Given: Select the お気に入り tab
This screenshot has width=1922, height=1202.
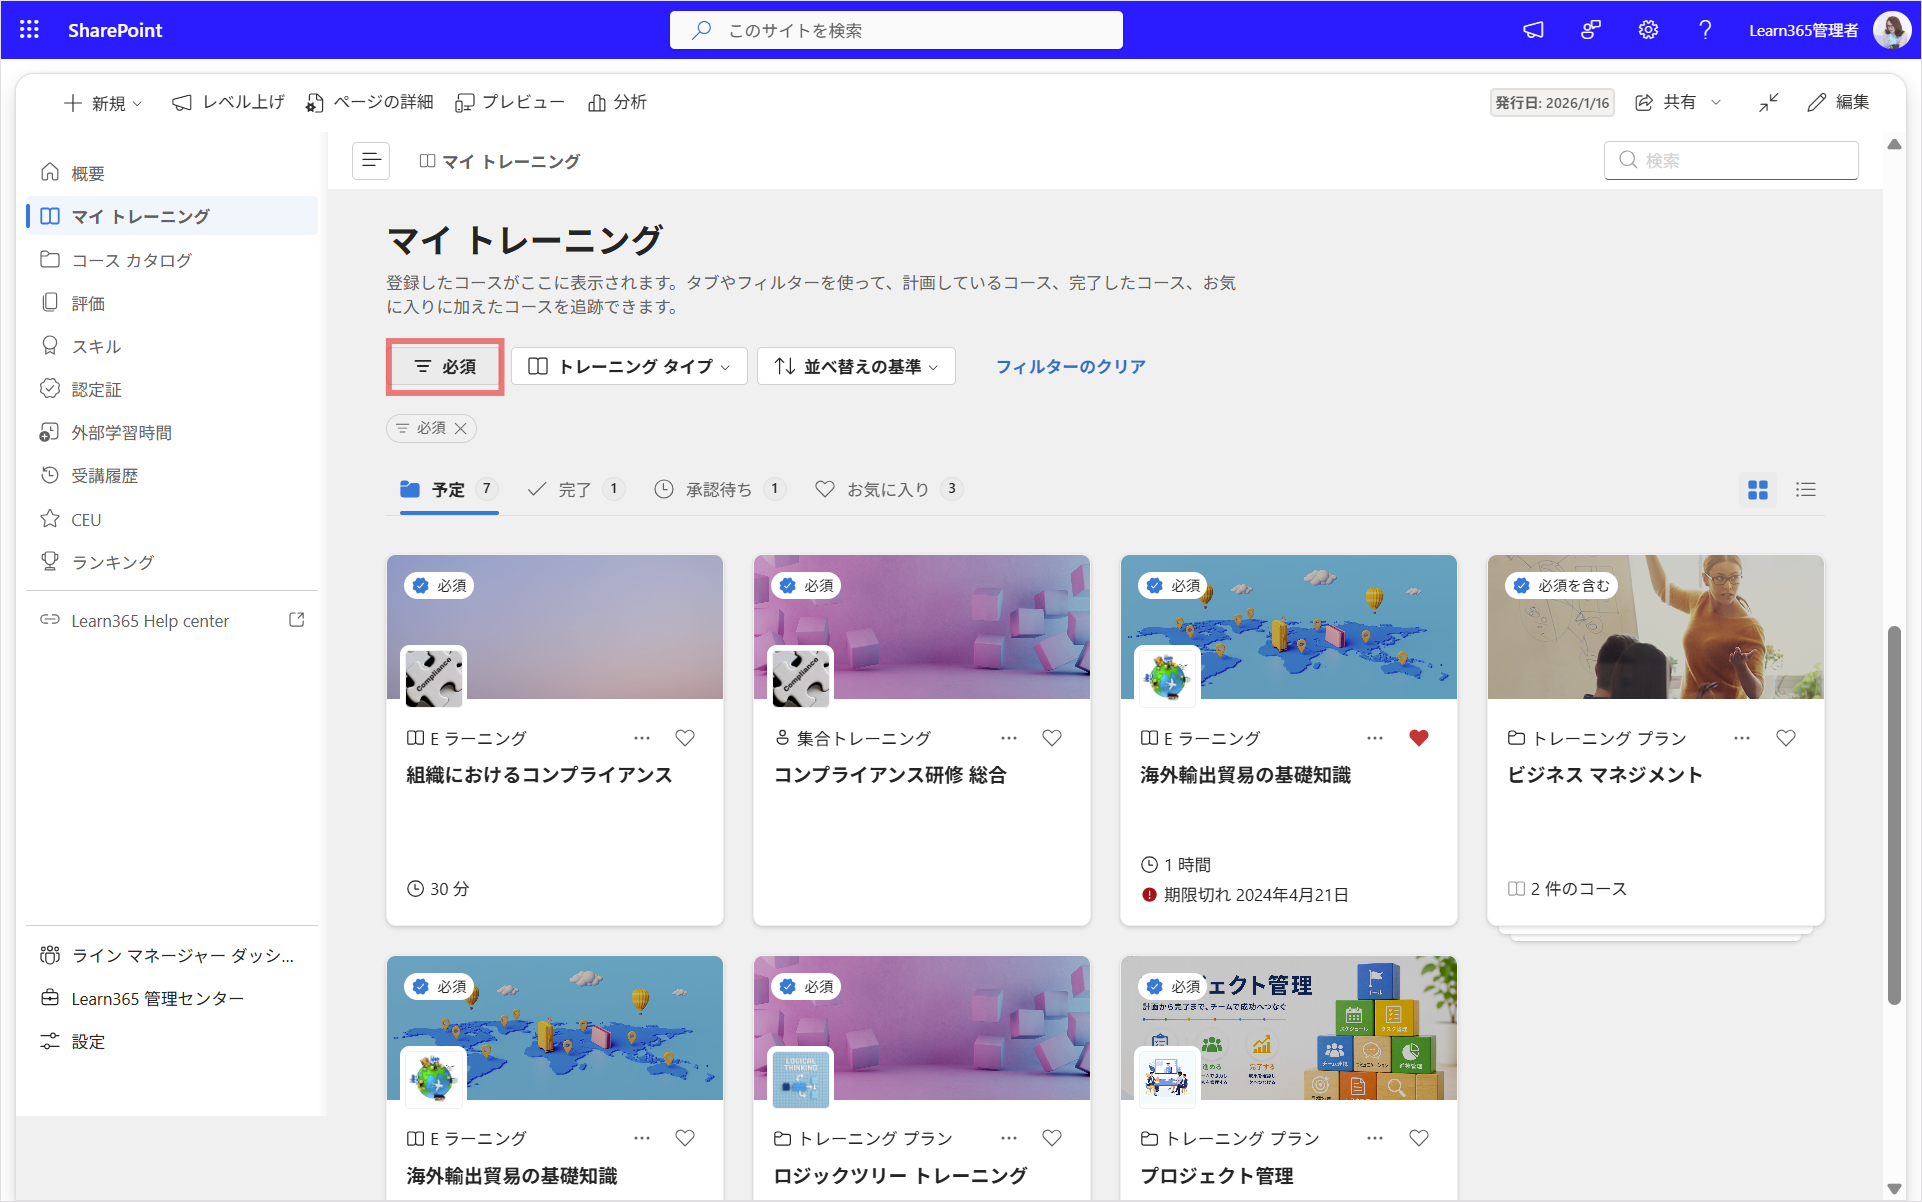Looking at the screenshot, I should point(888,490).
